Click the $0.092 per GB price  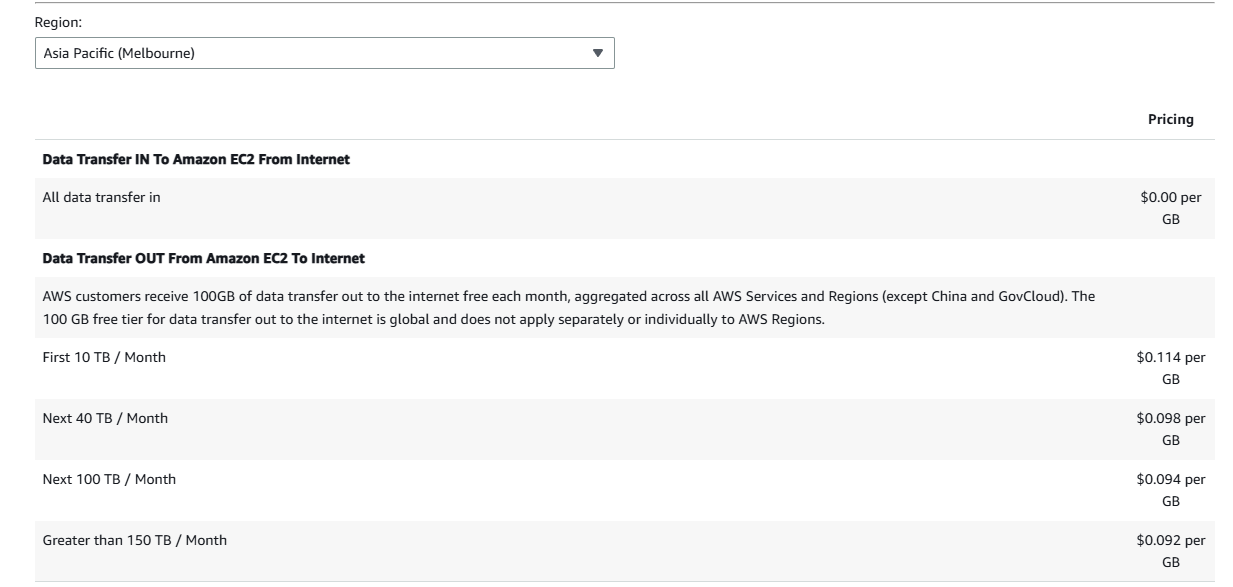pyautogui.click(x=1170, y=551)
